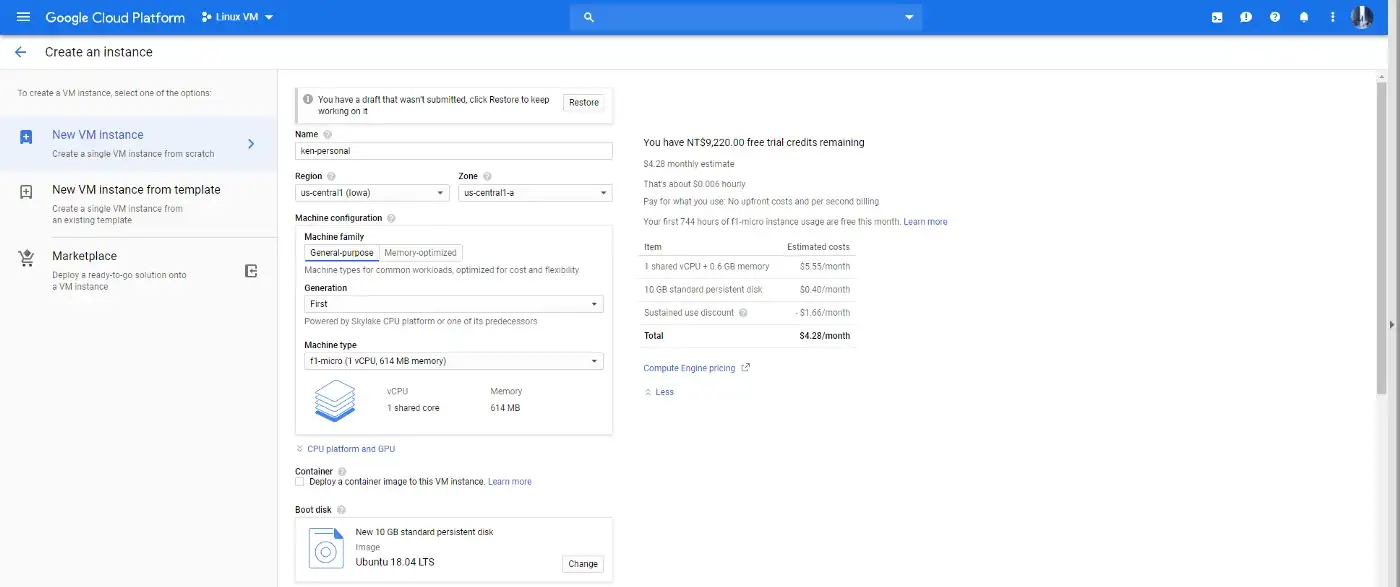Click the Name help icon

pyautogui.click(x=328, y=134)
